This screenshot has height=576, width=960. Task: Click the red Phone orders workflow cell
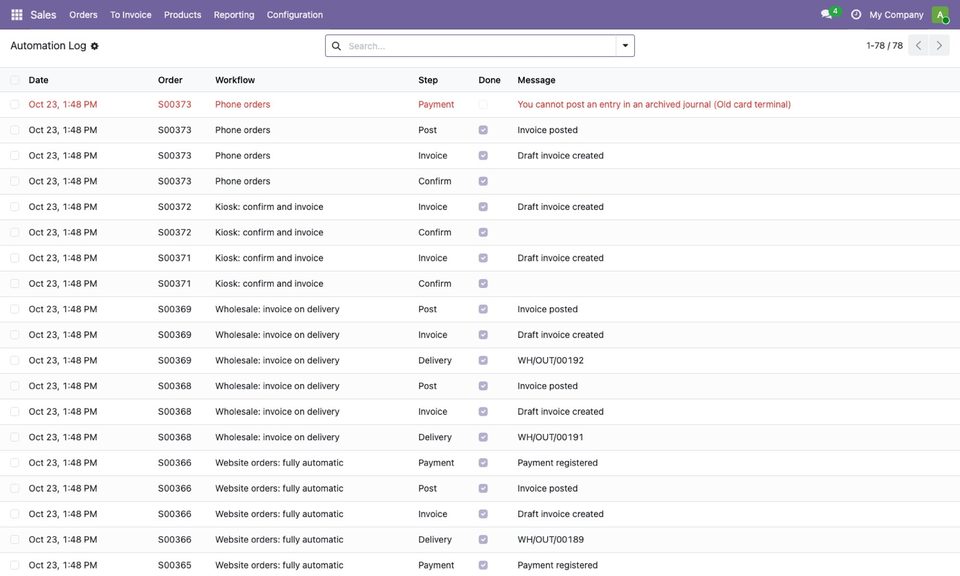(x=242, y=105)
